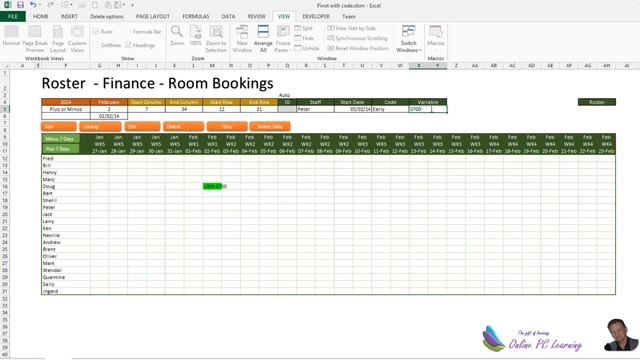Switch to the REVIEW tab
Screen dimensions: 640x360
[x=256, y=16]
